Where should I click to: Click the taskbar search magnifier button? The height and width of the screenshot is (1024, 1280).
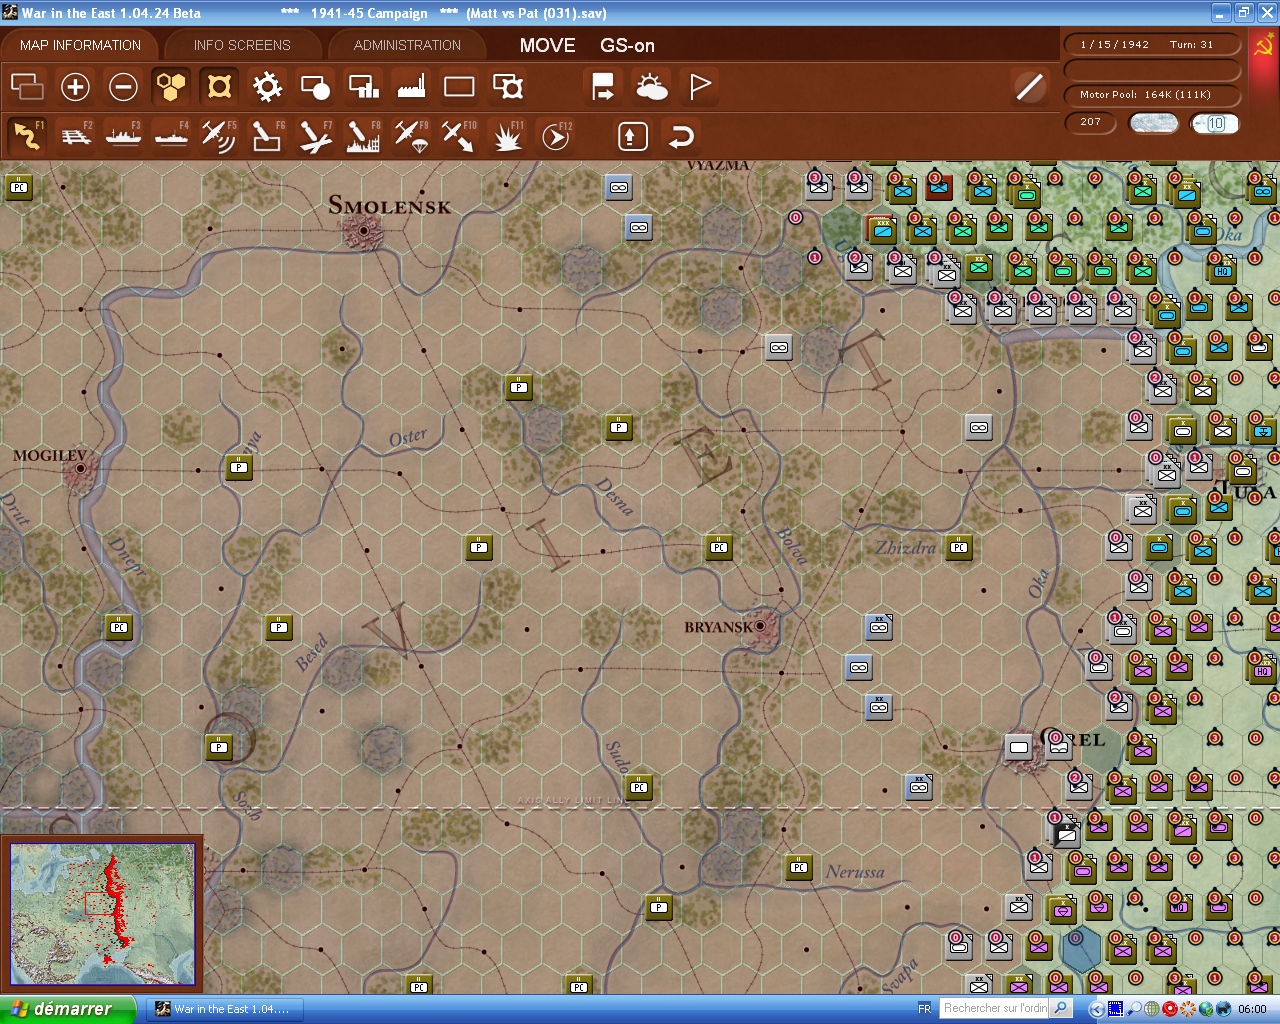pos(1062,1009)
